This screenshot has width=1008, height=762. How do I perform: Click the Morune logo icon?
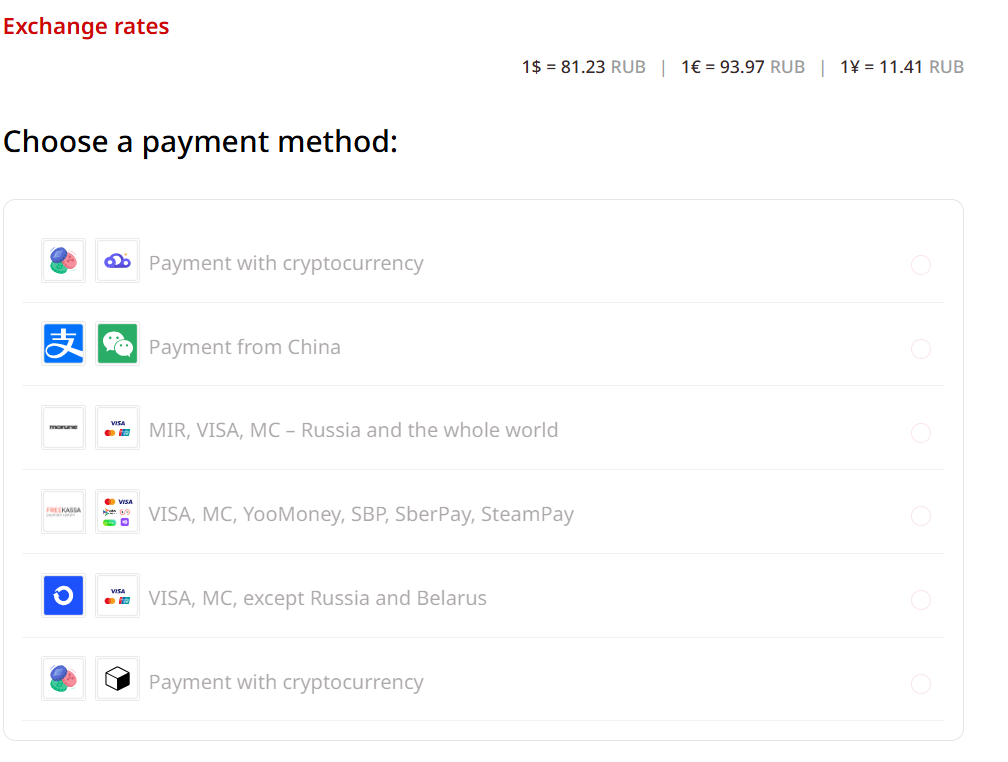tap(63, 428)
